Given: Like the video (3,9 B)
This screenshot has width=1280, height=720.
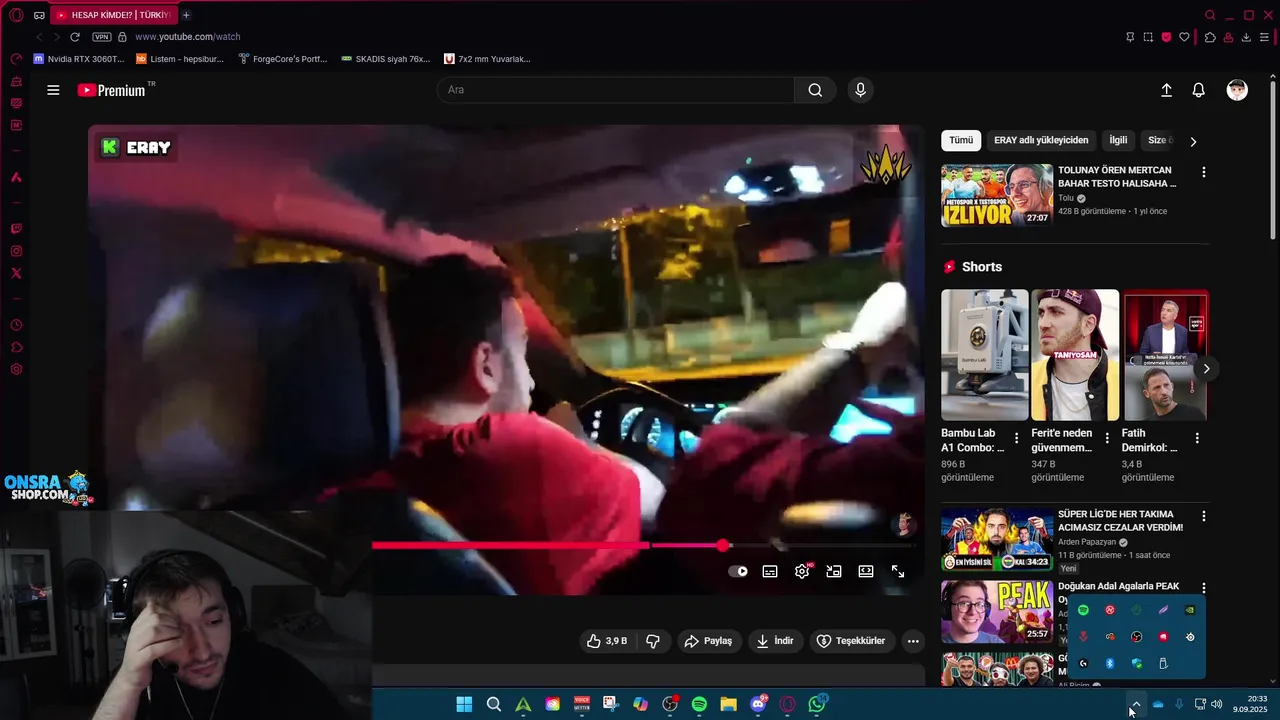Looking at the screenshot, I should click(x=608, y=641).
